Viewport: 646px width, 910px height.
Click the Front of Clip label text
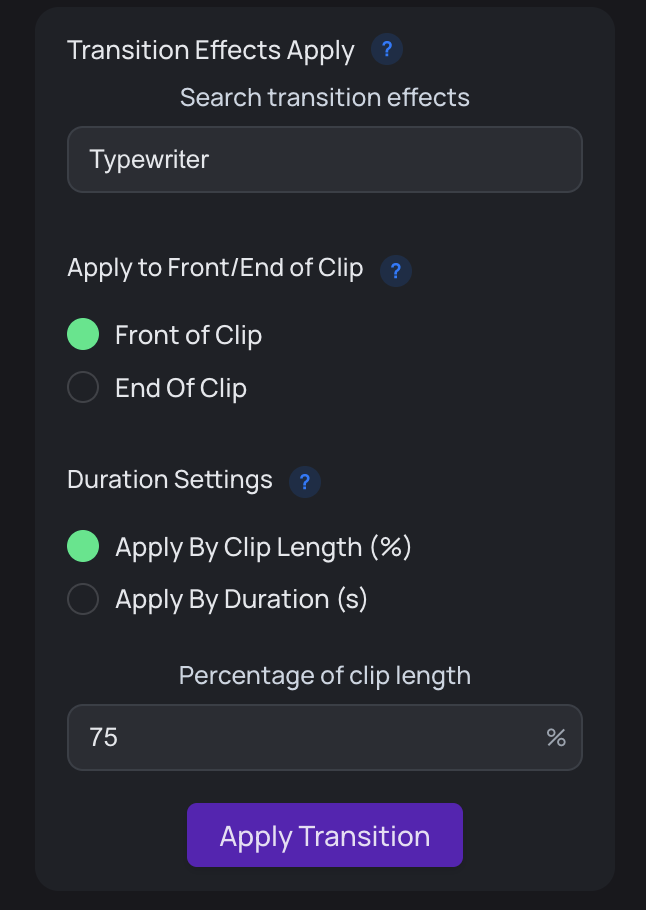188,335
